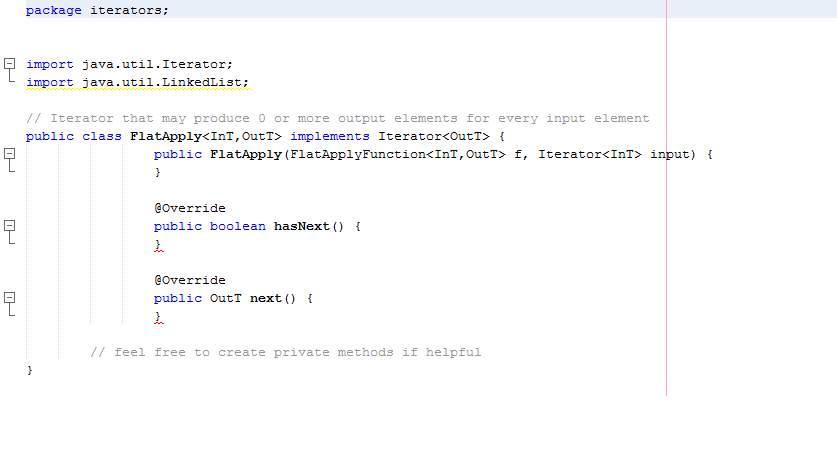837x450 pixels.
Task: Click the 'implements' keyword in class declaration
Action: [x=329, y=136]
